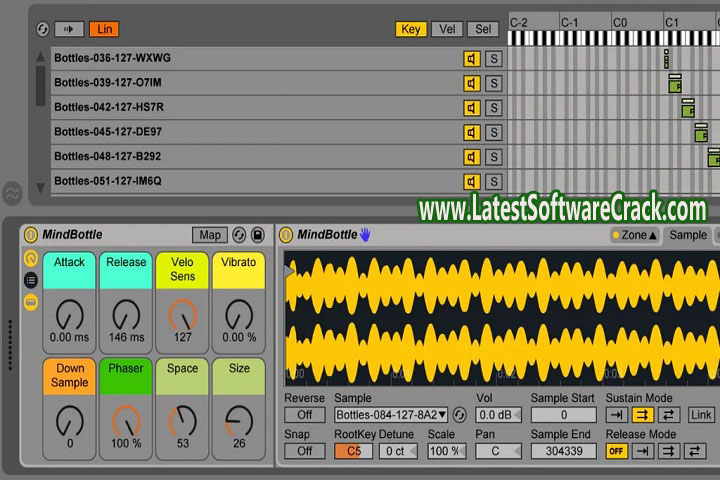This screenshot has width=720, height=480.
Task: Open the Sample dropdown Bottles-084-127-8A2
Action: [x=391, y=415]
